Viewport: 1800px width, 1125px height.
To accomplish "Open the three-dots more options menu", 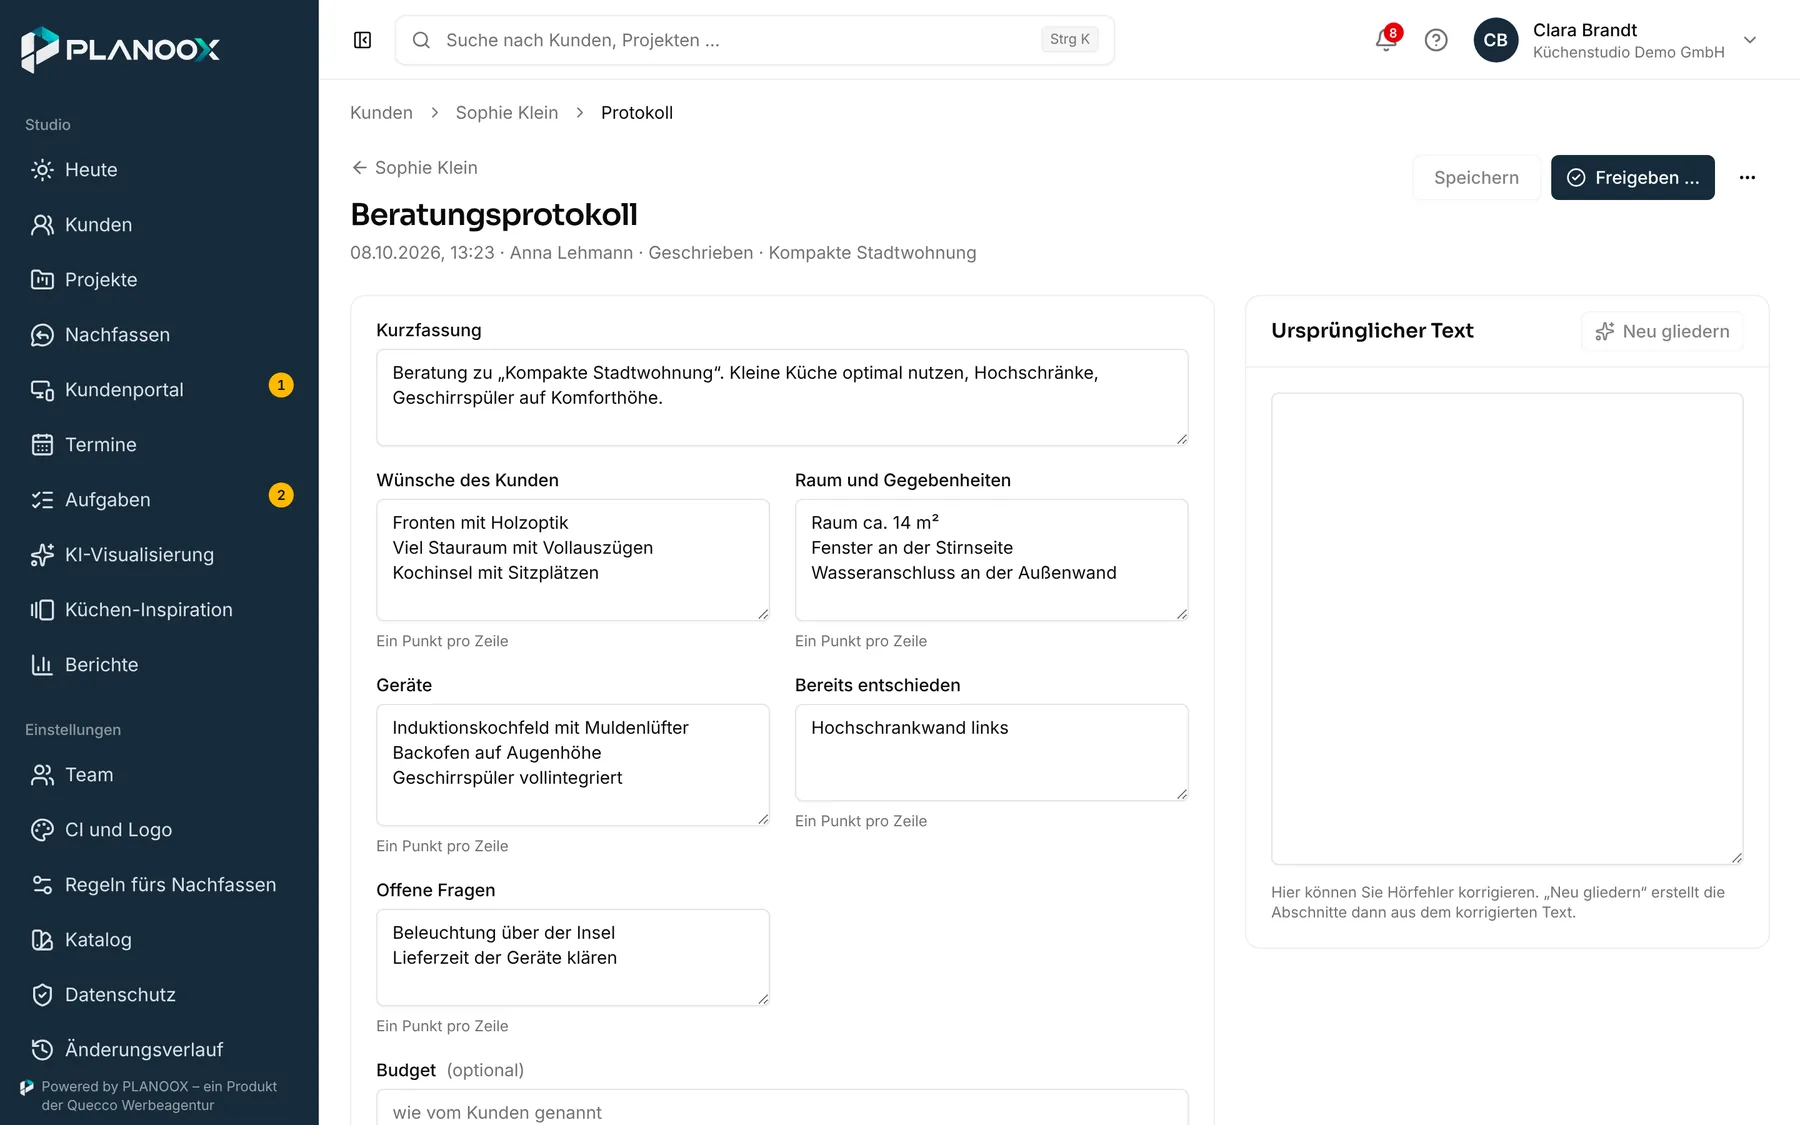I will tap(1747, 177).
